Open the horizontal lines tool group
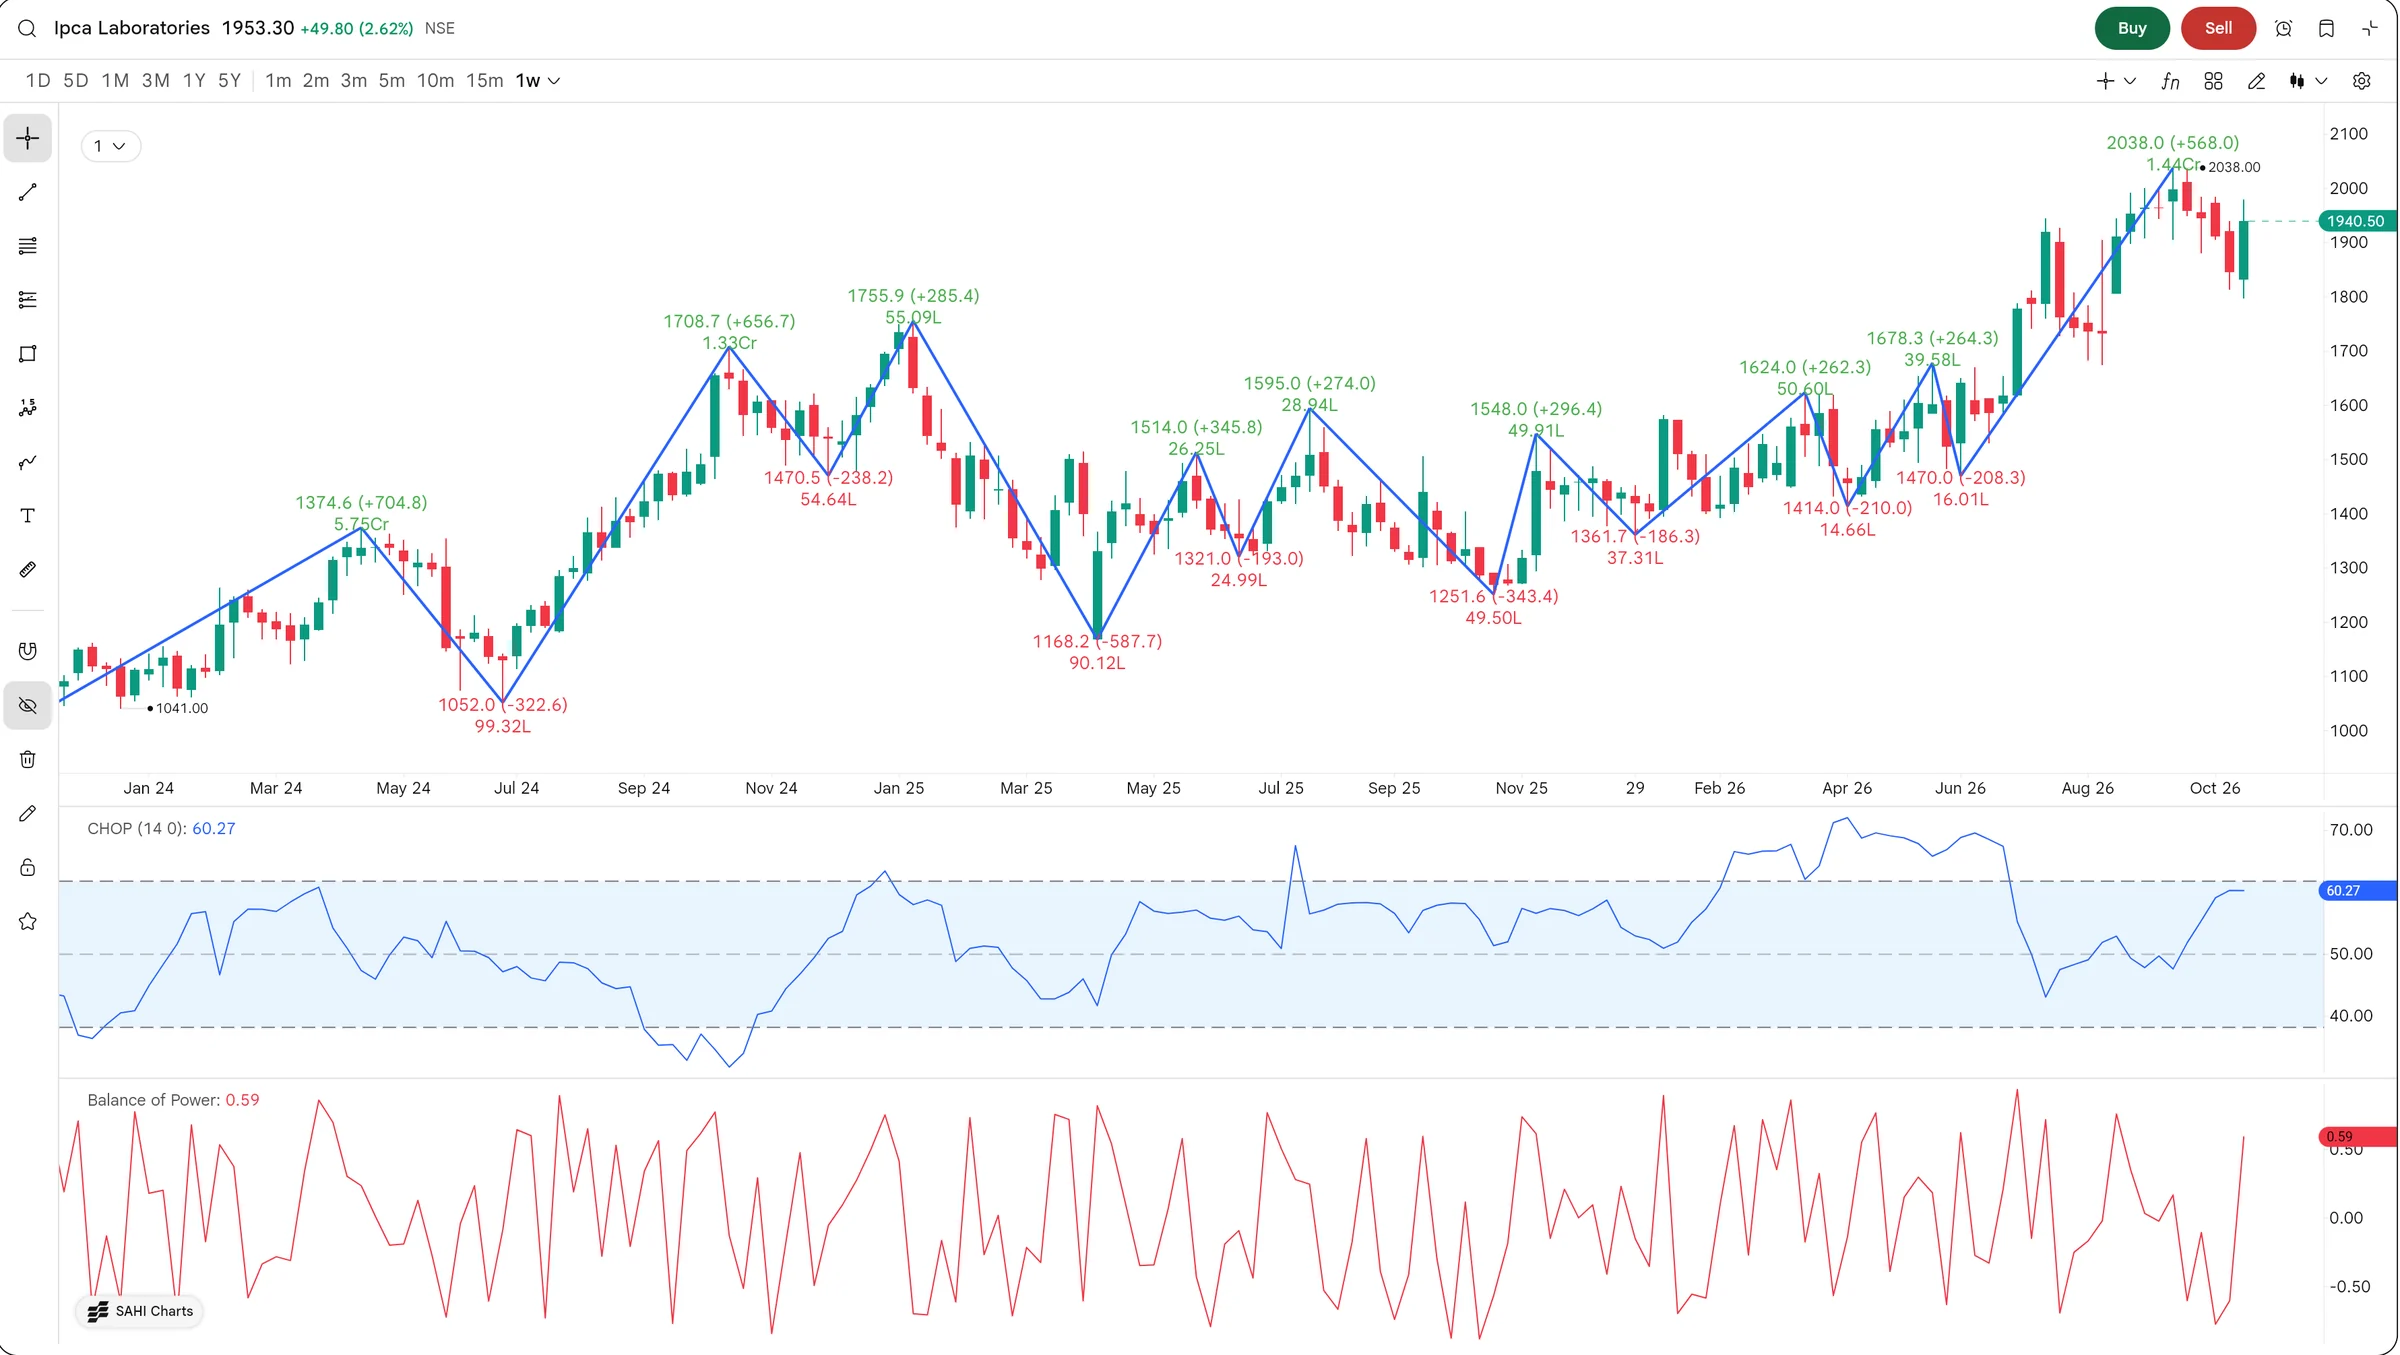 [x=28, y=246]
